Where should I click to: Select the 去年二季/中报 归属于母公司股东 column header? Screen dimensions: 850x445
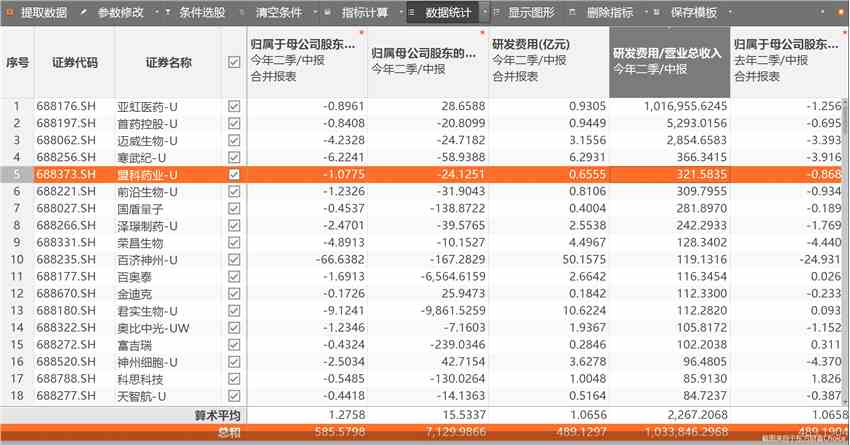[789, 62]
